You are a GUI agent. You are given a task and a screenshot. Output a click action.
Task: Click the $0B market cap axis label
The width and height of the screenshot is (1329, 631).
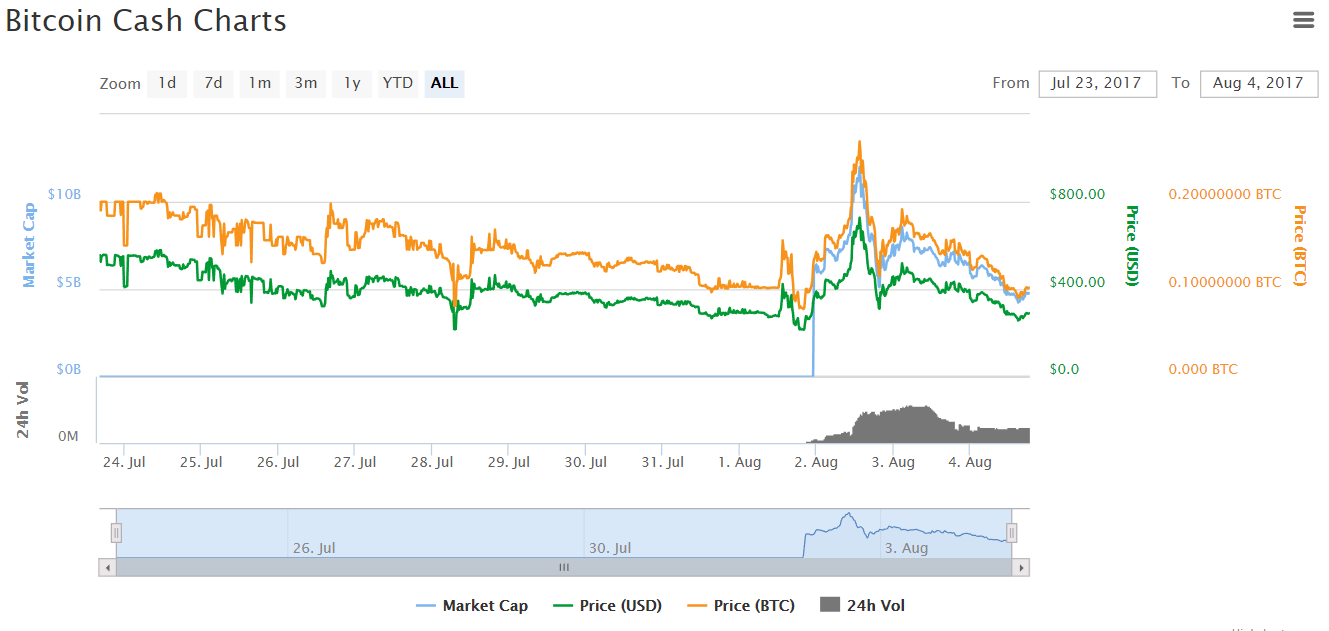(x=68, y=369)
